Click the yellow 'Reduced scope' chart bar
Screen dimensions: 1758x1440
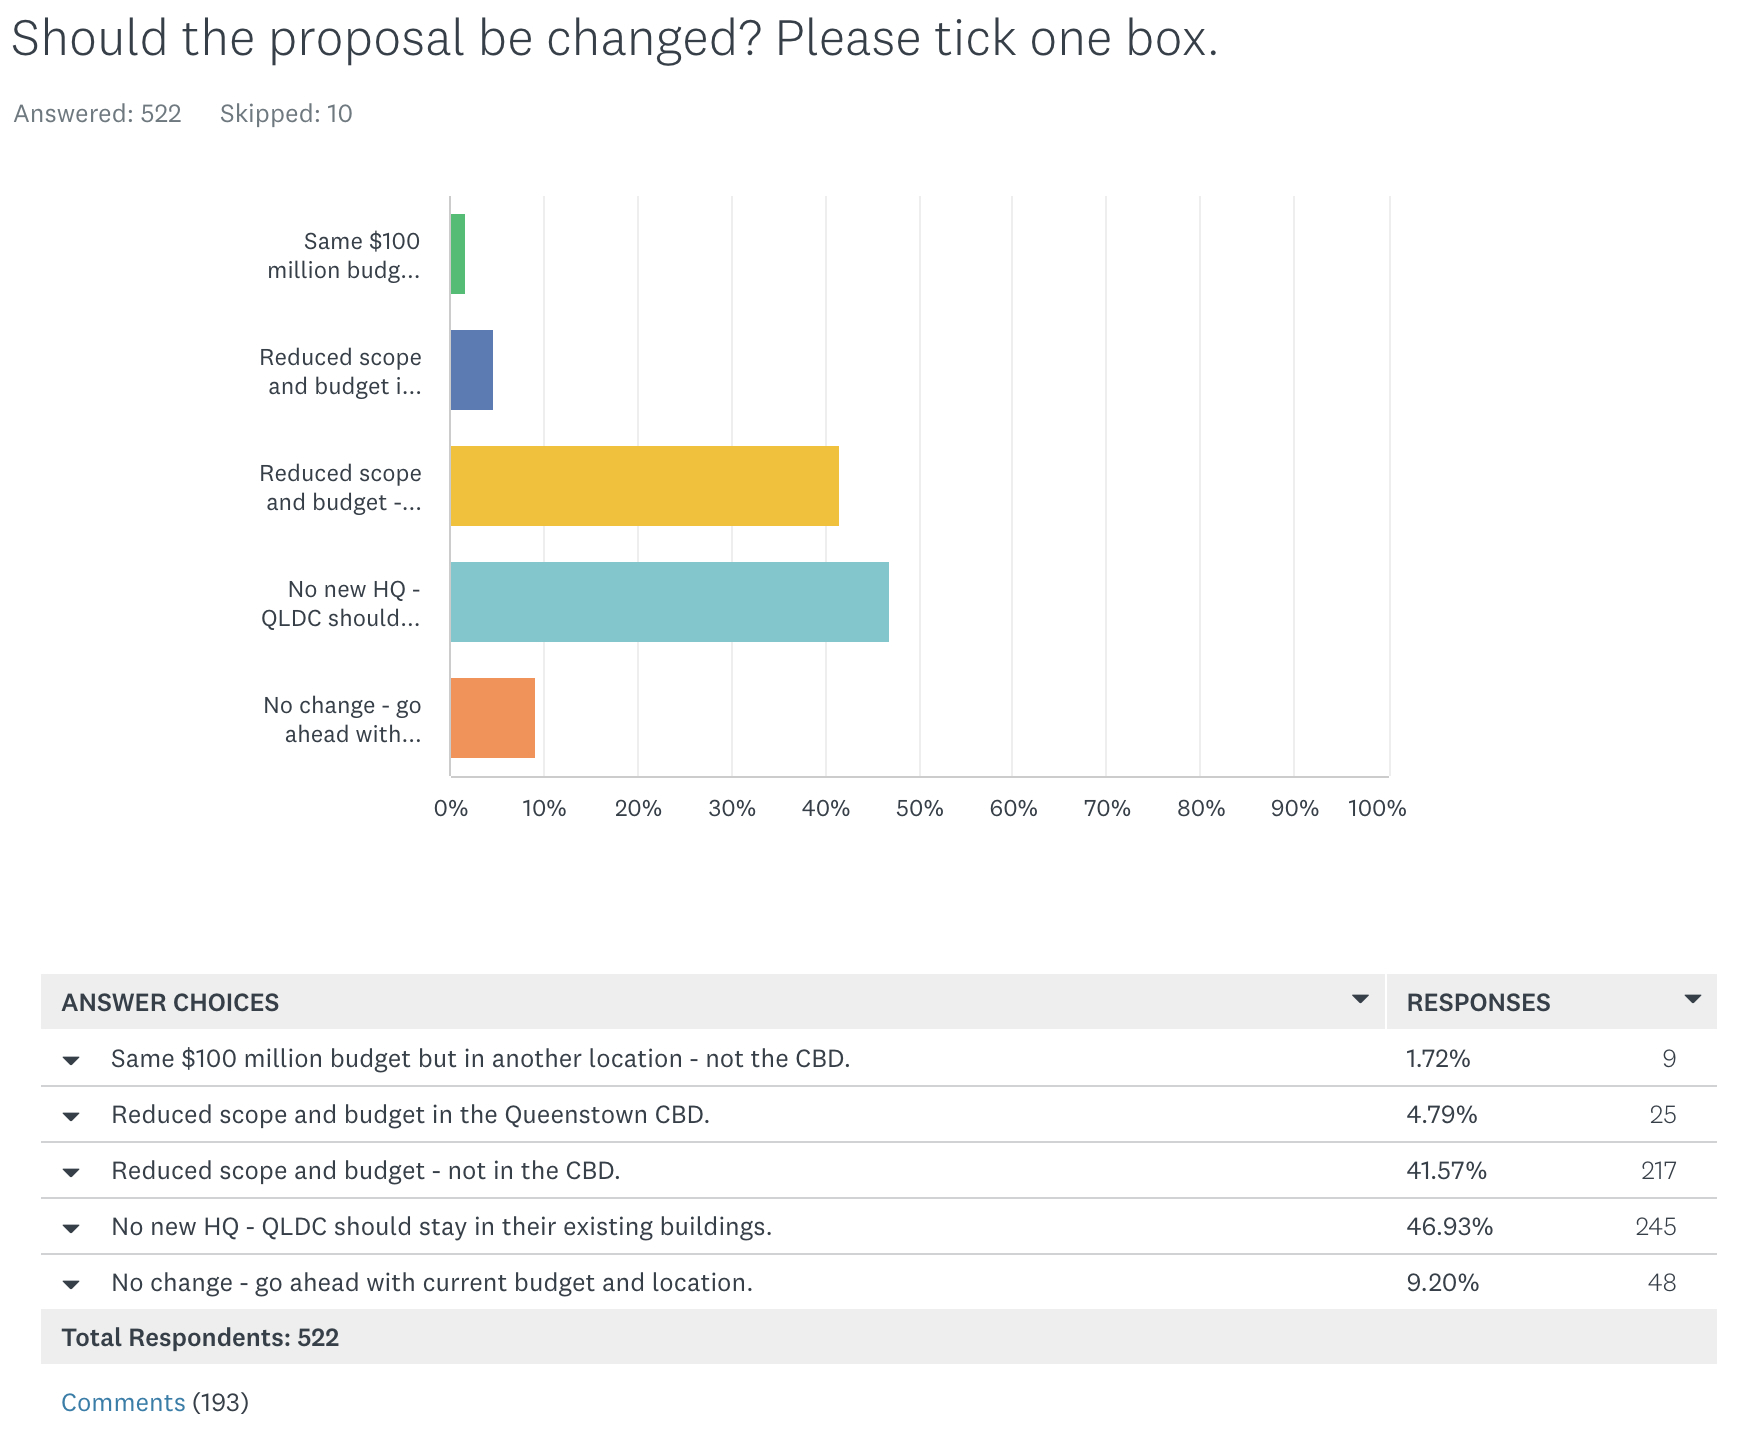click(644, 486)
